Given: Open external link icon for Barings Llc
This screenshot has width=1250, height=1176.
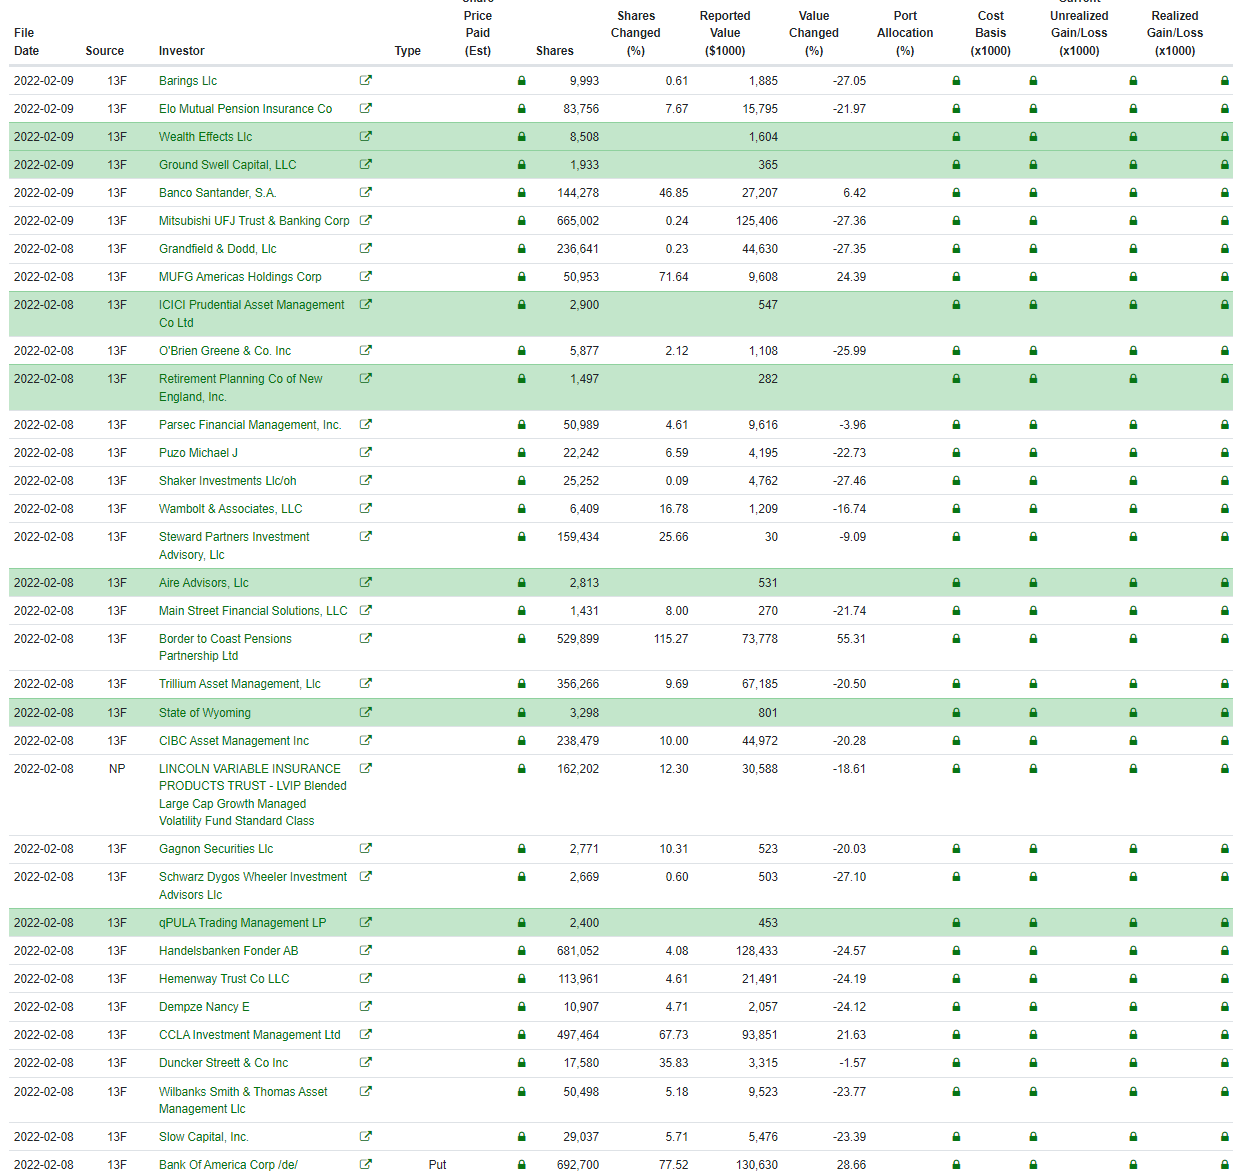Looking at the screenshot, I should pyautogui.click(x=366, y=80).
